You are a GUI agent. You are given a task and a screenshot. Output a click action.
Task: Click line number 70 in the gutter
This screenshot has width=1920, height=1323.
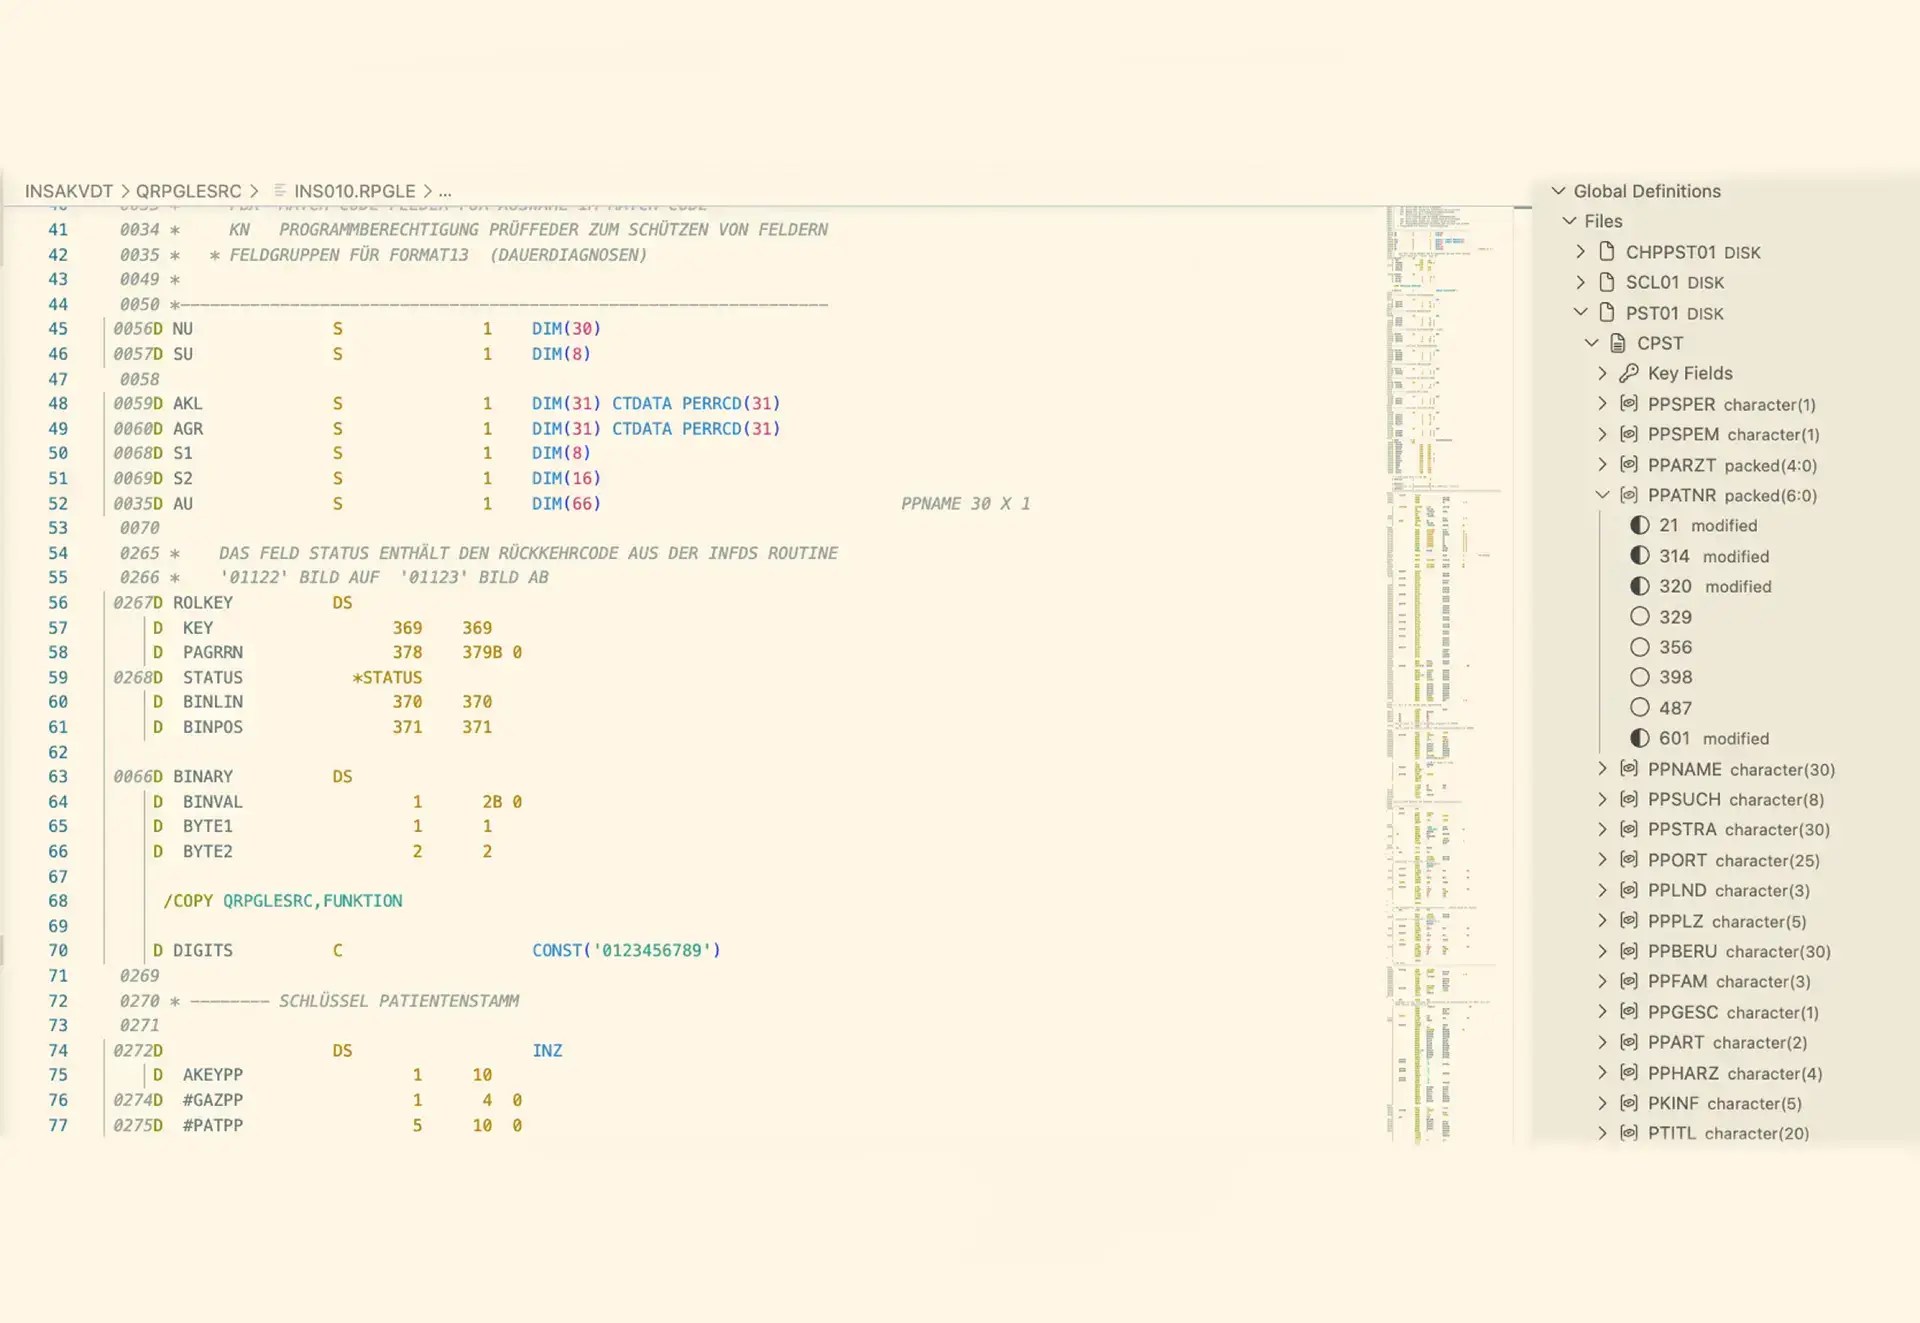(58, 951)
